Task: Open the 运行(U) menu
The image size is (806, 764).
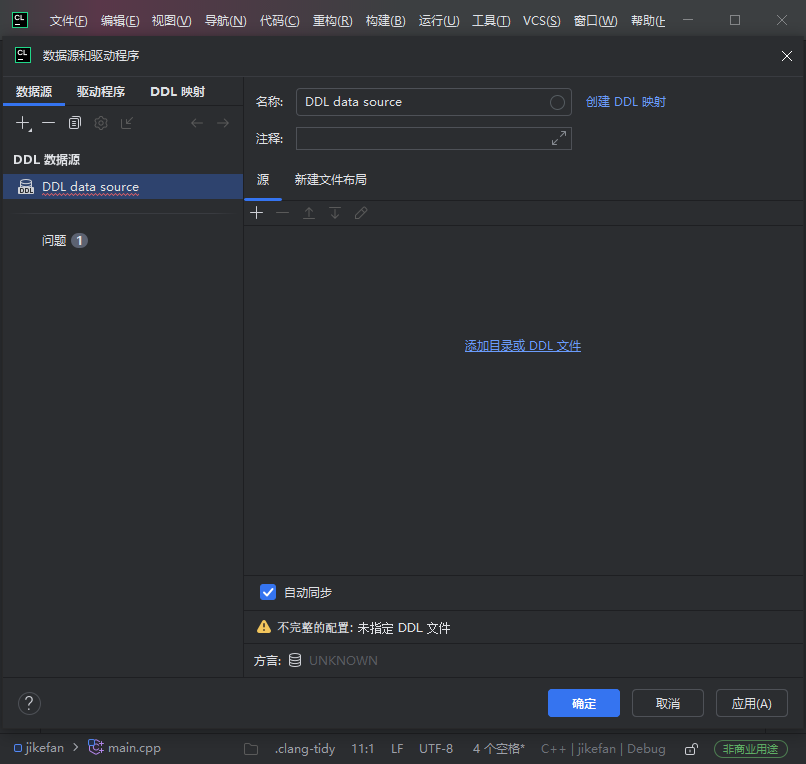Action: point(439,21)
